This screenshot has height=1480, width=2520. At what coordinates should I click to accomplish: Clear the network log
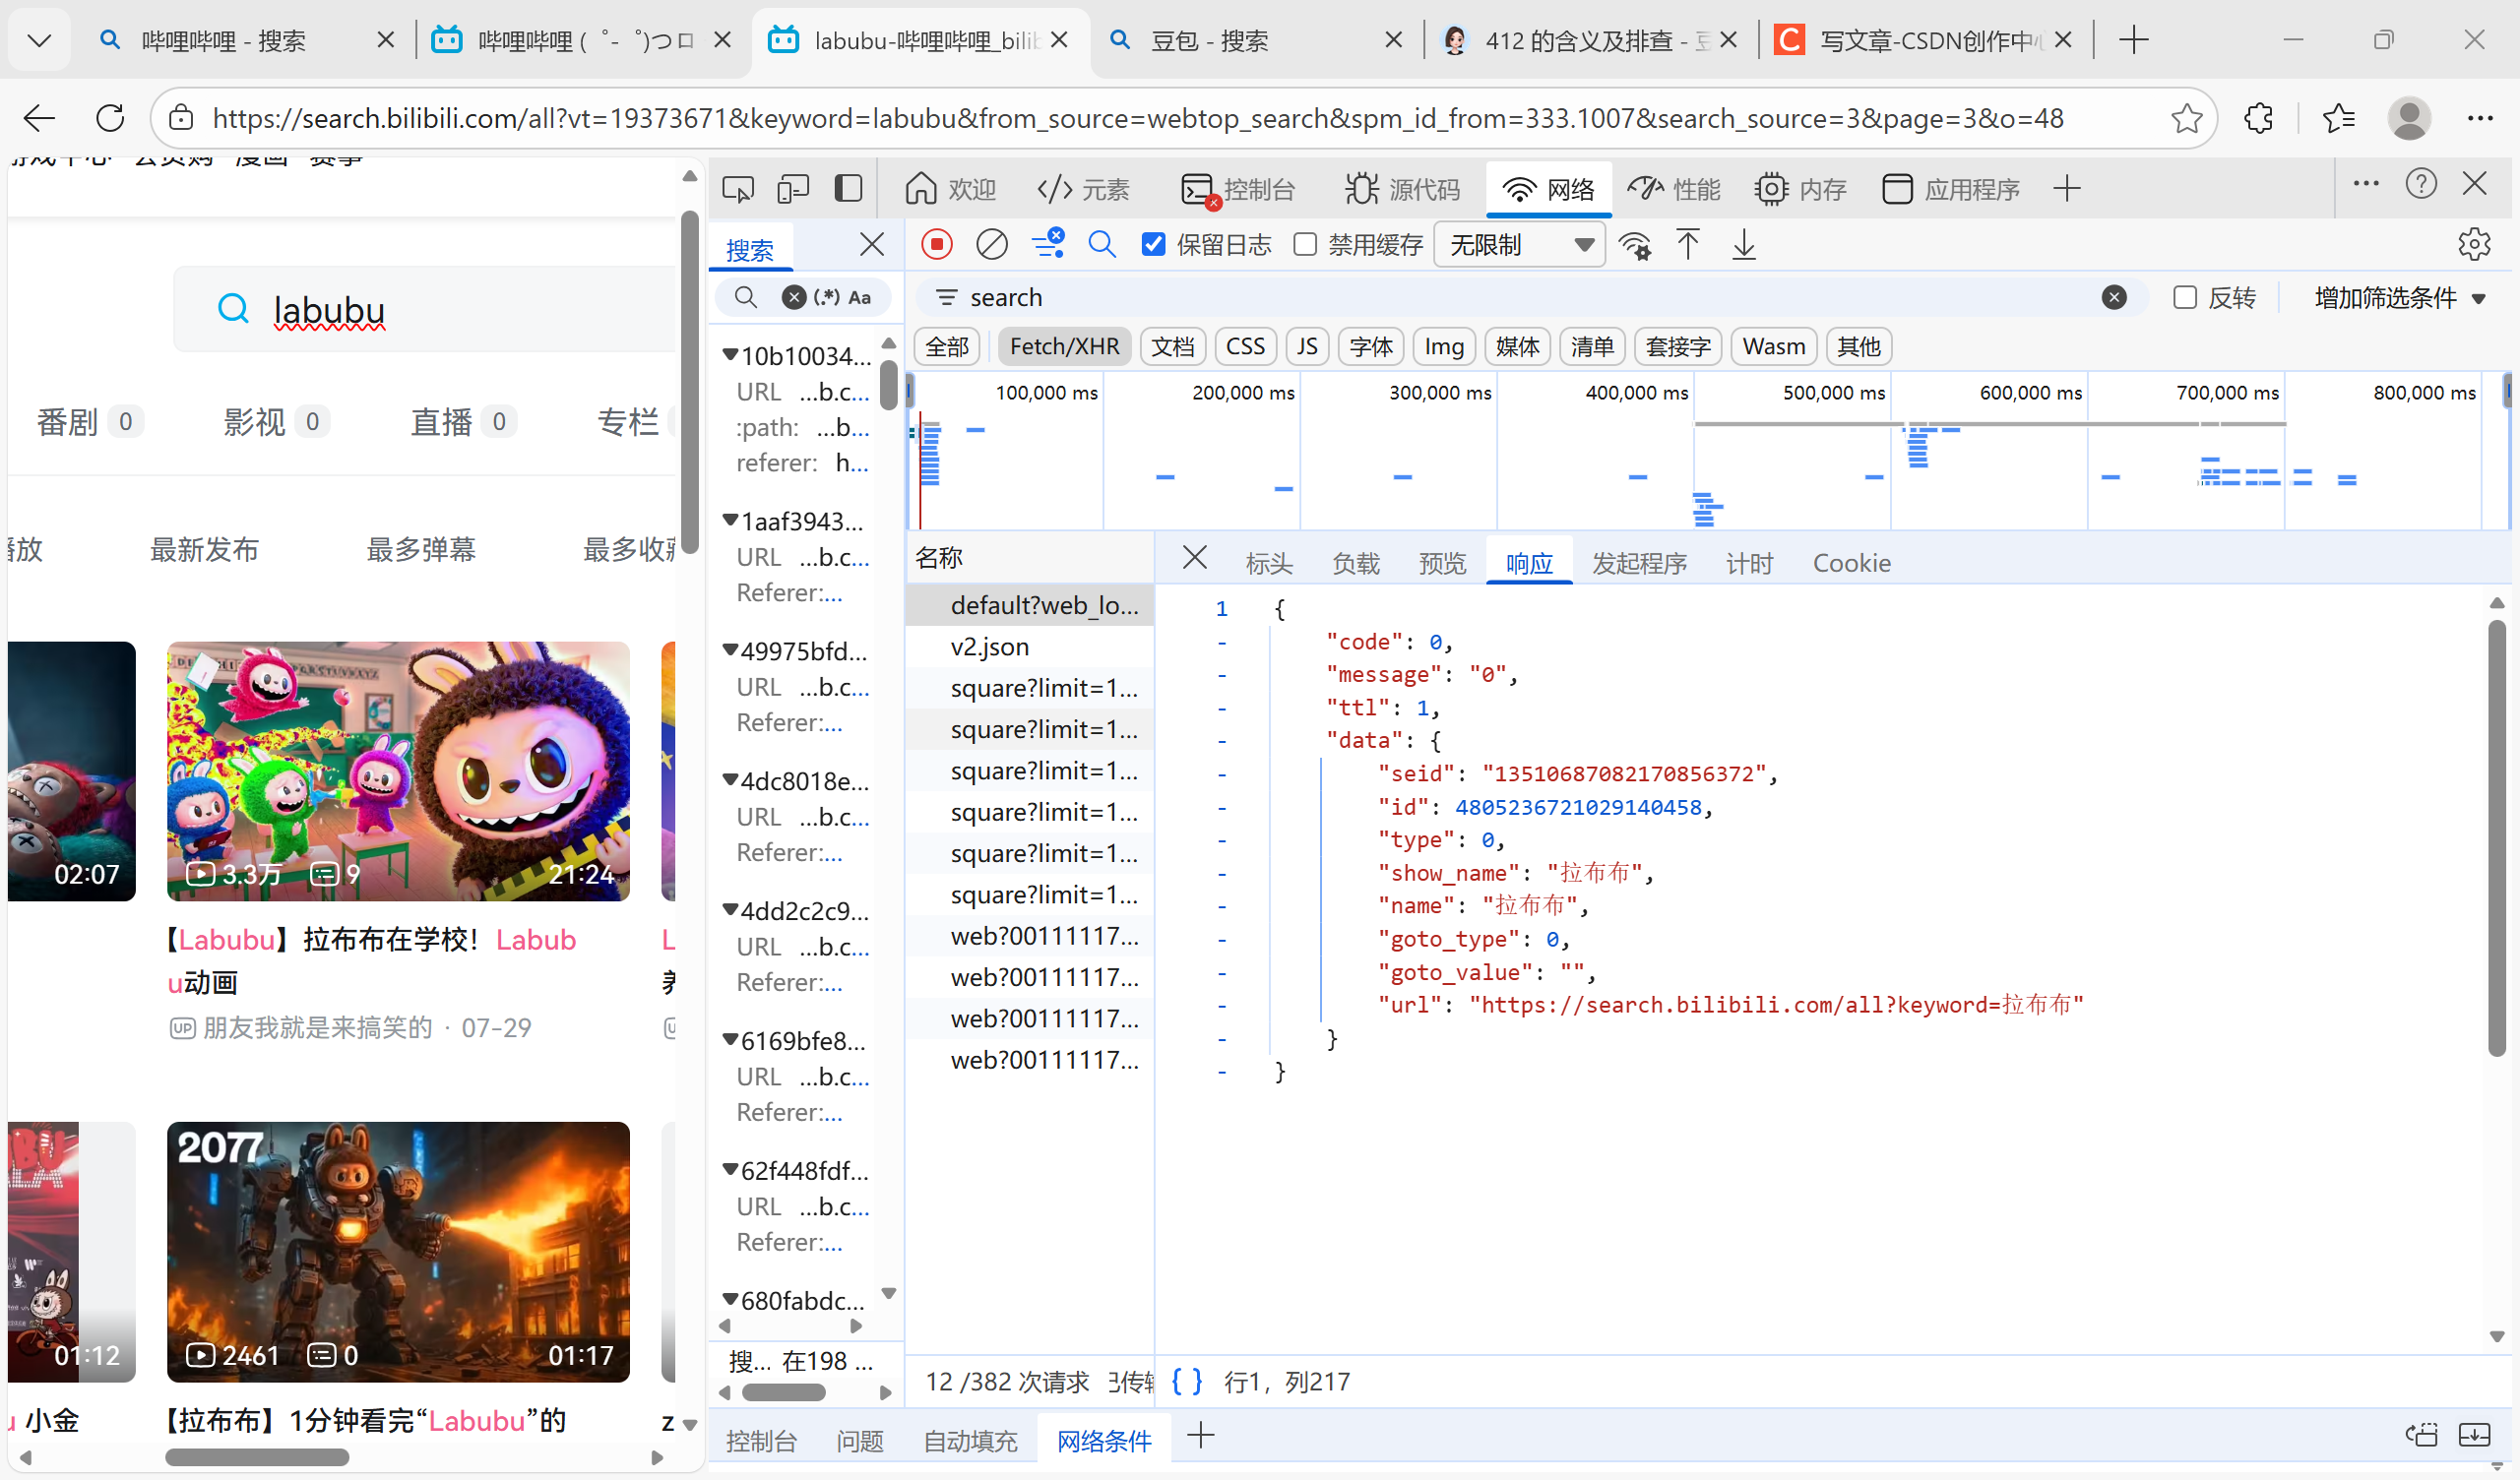coord(991,244)
